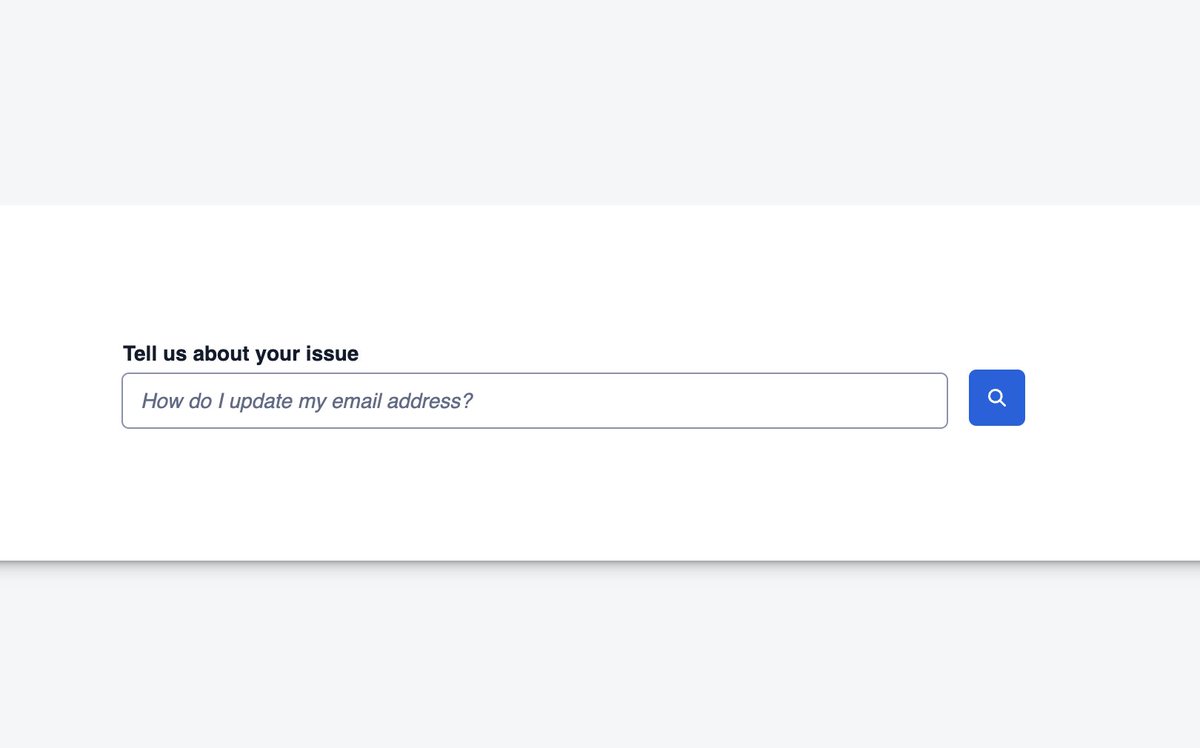The image size is (1200, 748).
Task: Focus the 'Tell us about your issue' field
Action: 534,401
